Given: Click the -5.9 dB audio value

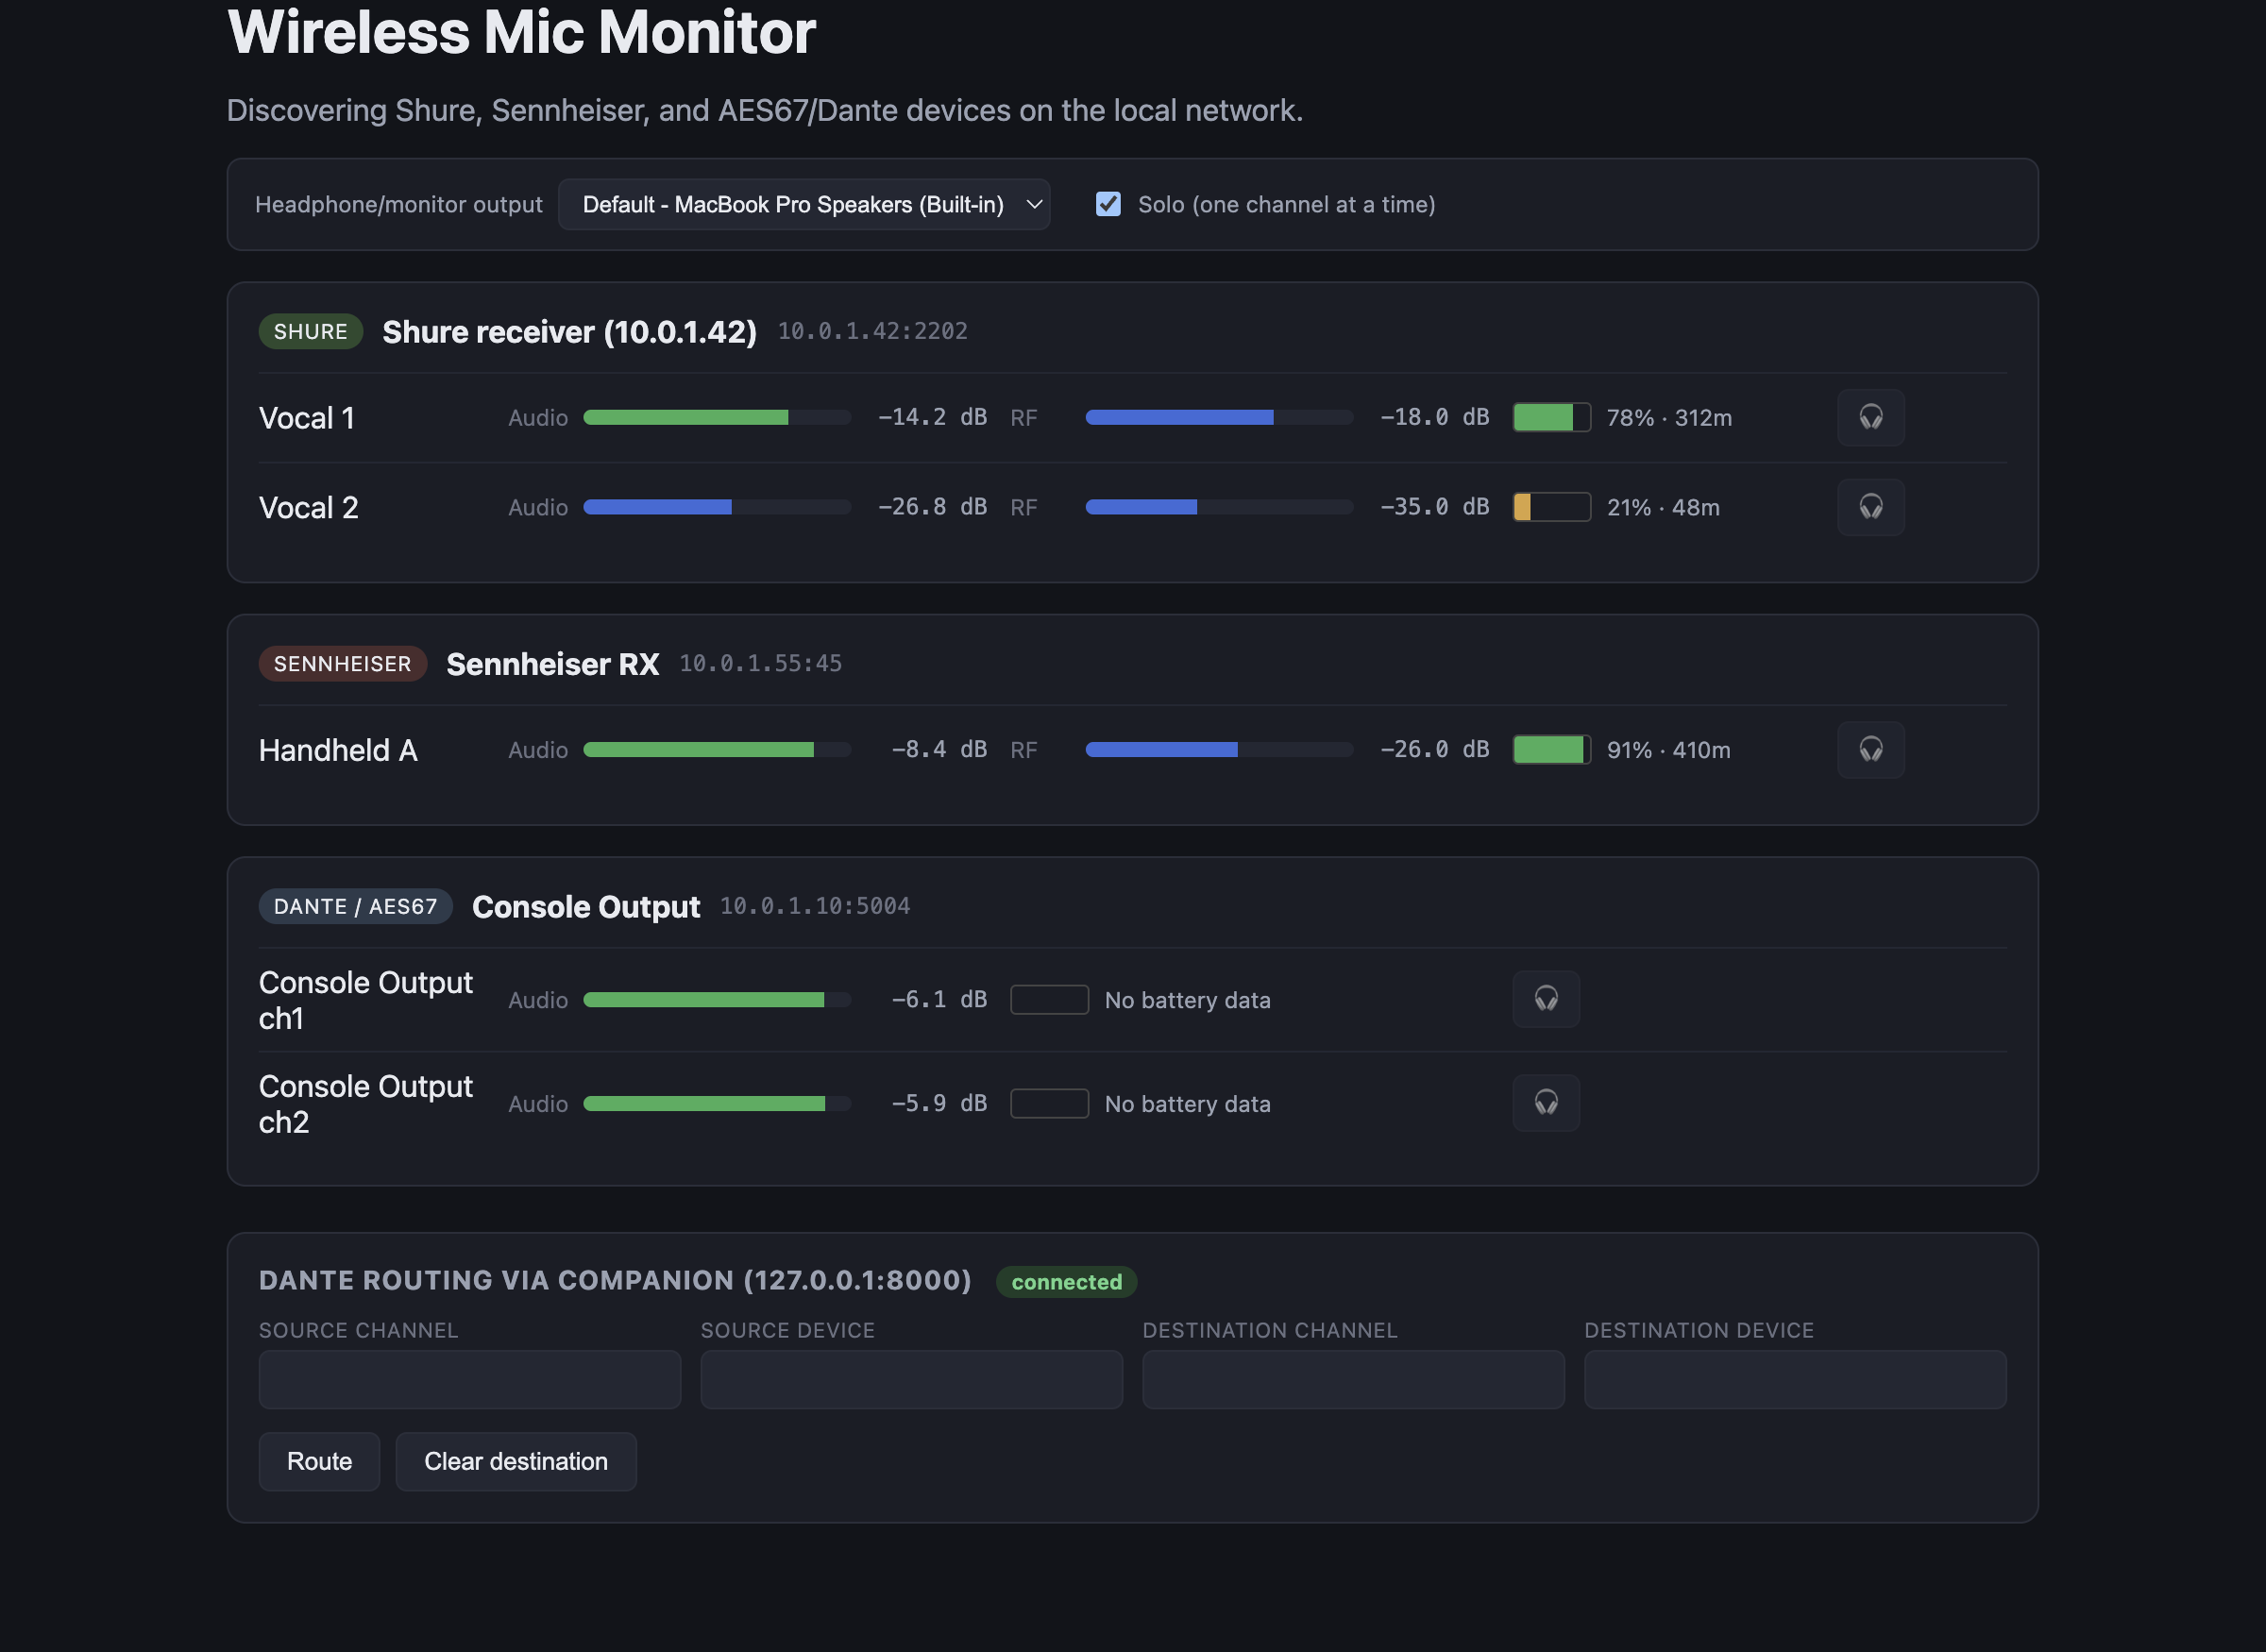Looking at the screenshot, I should click(939, 1103).
